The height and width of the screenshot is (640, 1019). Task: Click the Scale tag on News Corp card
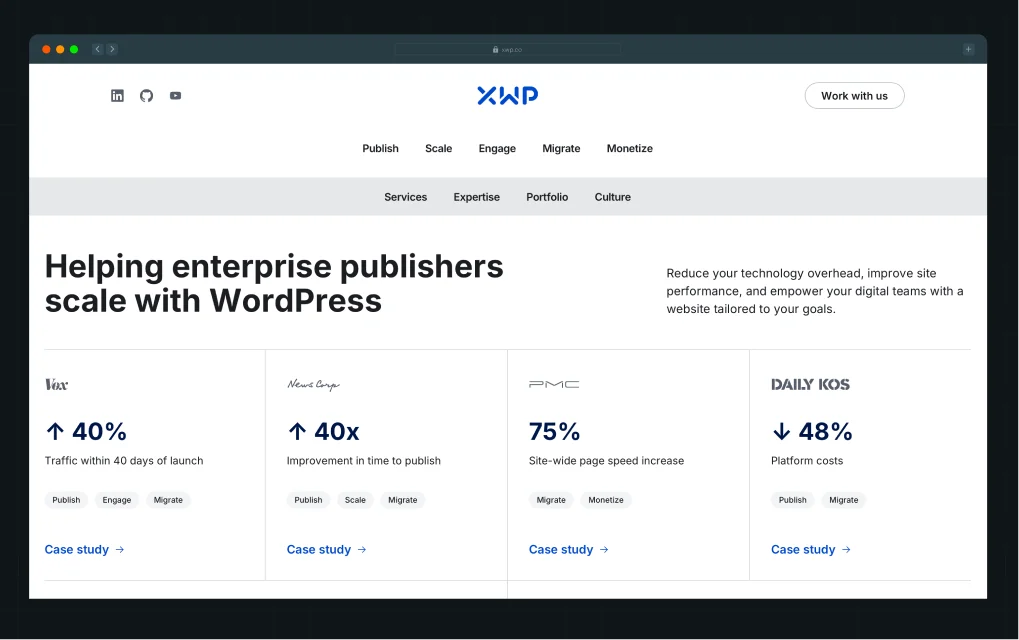[x=355, y=500]
